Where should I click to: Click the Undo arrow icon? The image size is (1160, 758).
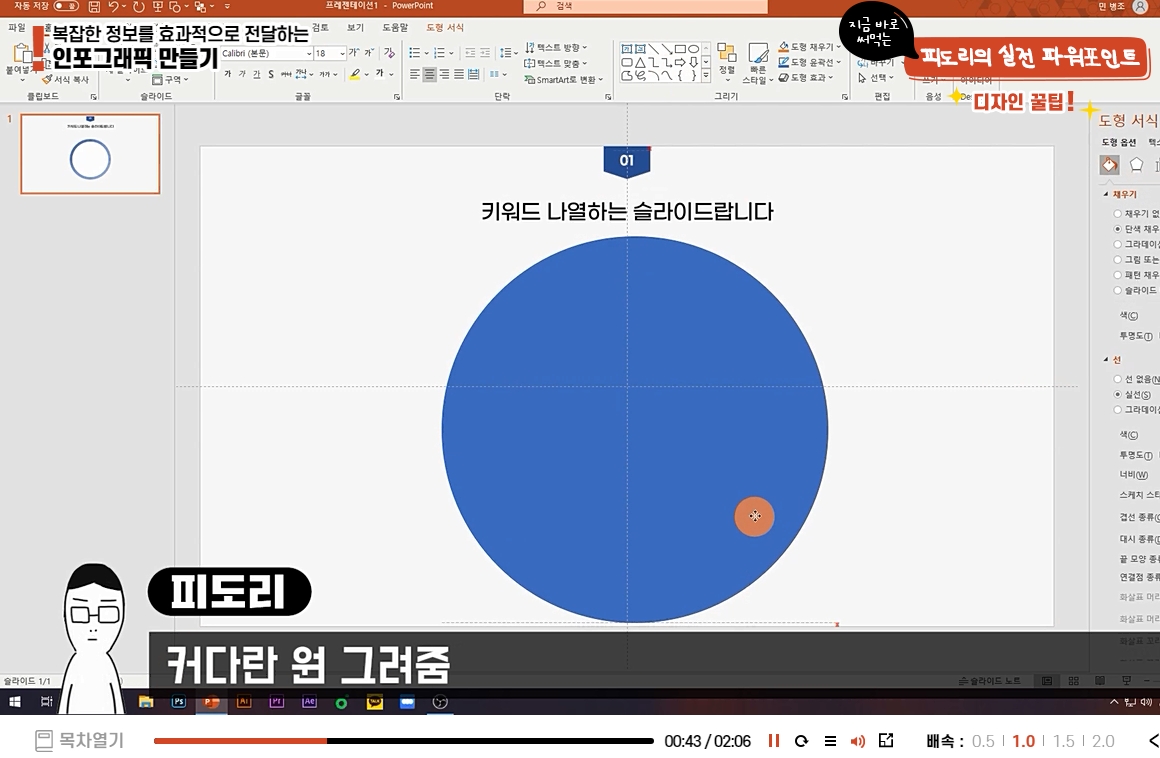click(113, 7)
